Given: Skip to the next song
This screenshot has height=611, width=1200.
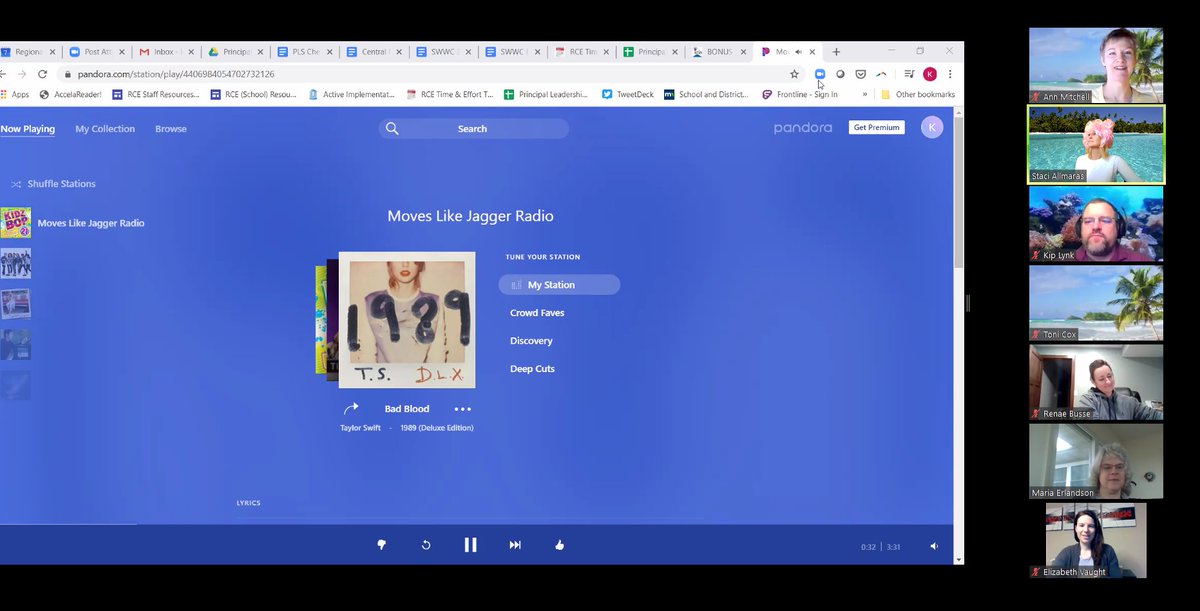Looking at the screenshot, I should coord(514,544).
